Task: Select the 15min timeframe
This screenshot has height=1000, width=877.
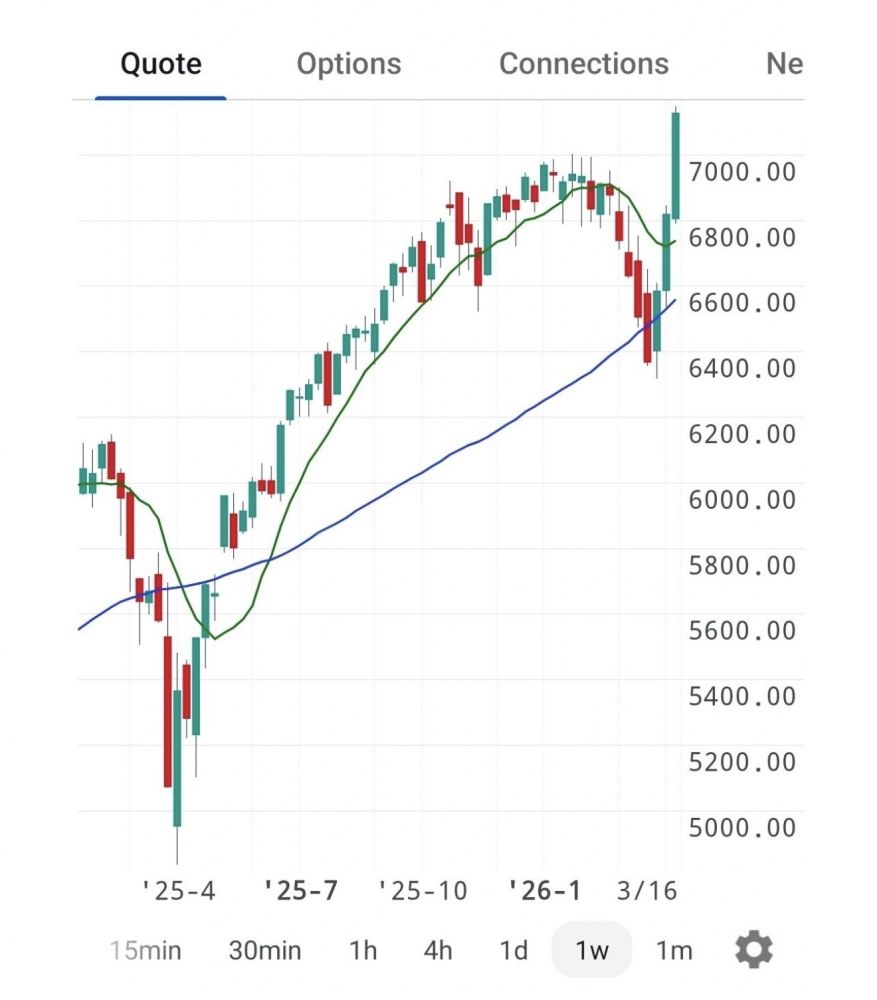Action: pyautogui.click(x=145, y=950)
